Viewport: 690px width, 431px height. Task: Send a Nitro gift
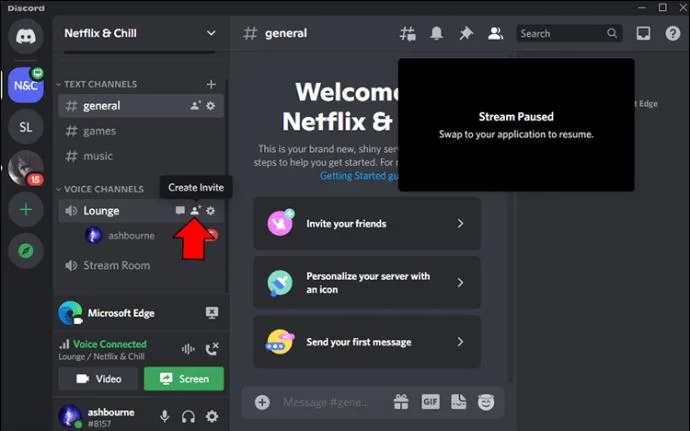tap(401, 402)
